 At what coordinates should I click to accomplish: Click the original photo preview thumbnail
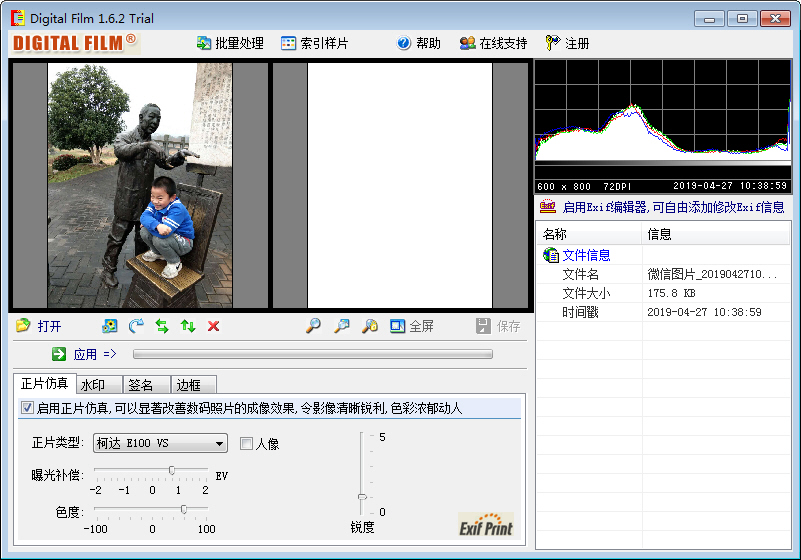pyautogui.click(x=140, y=186)
